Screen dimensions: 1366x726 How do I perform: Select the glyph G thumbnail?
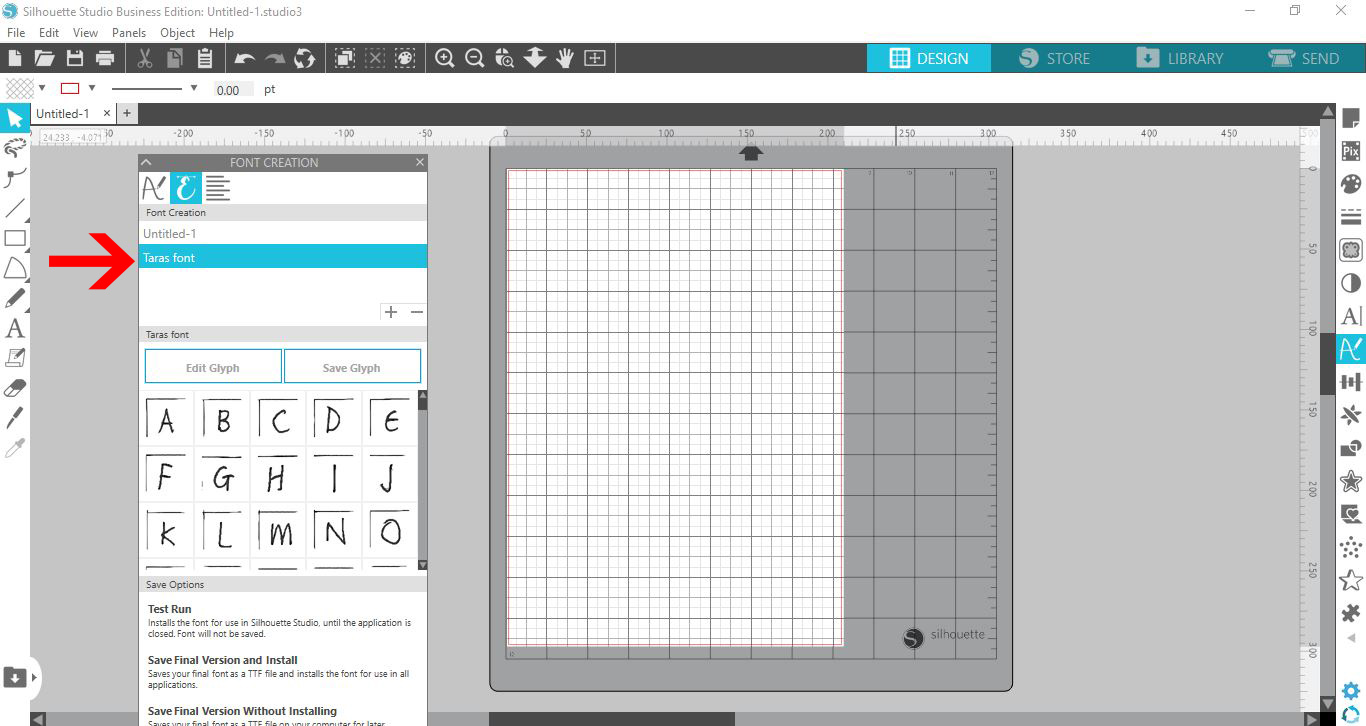pyautogui.click(x=223, y=476)
